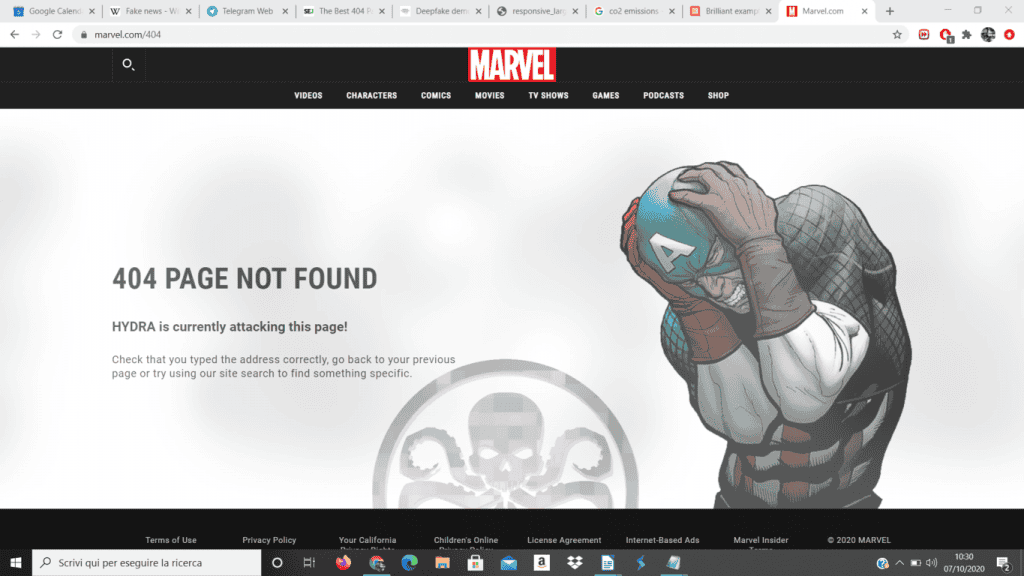Switch to the Fake news Wikipedia tab
Viewport: 1024px width, 576px height.
[x=152, y=11]
